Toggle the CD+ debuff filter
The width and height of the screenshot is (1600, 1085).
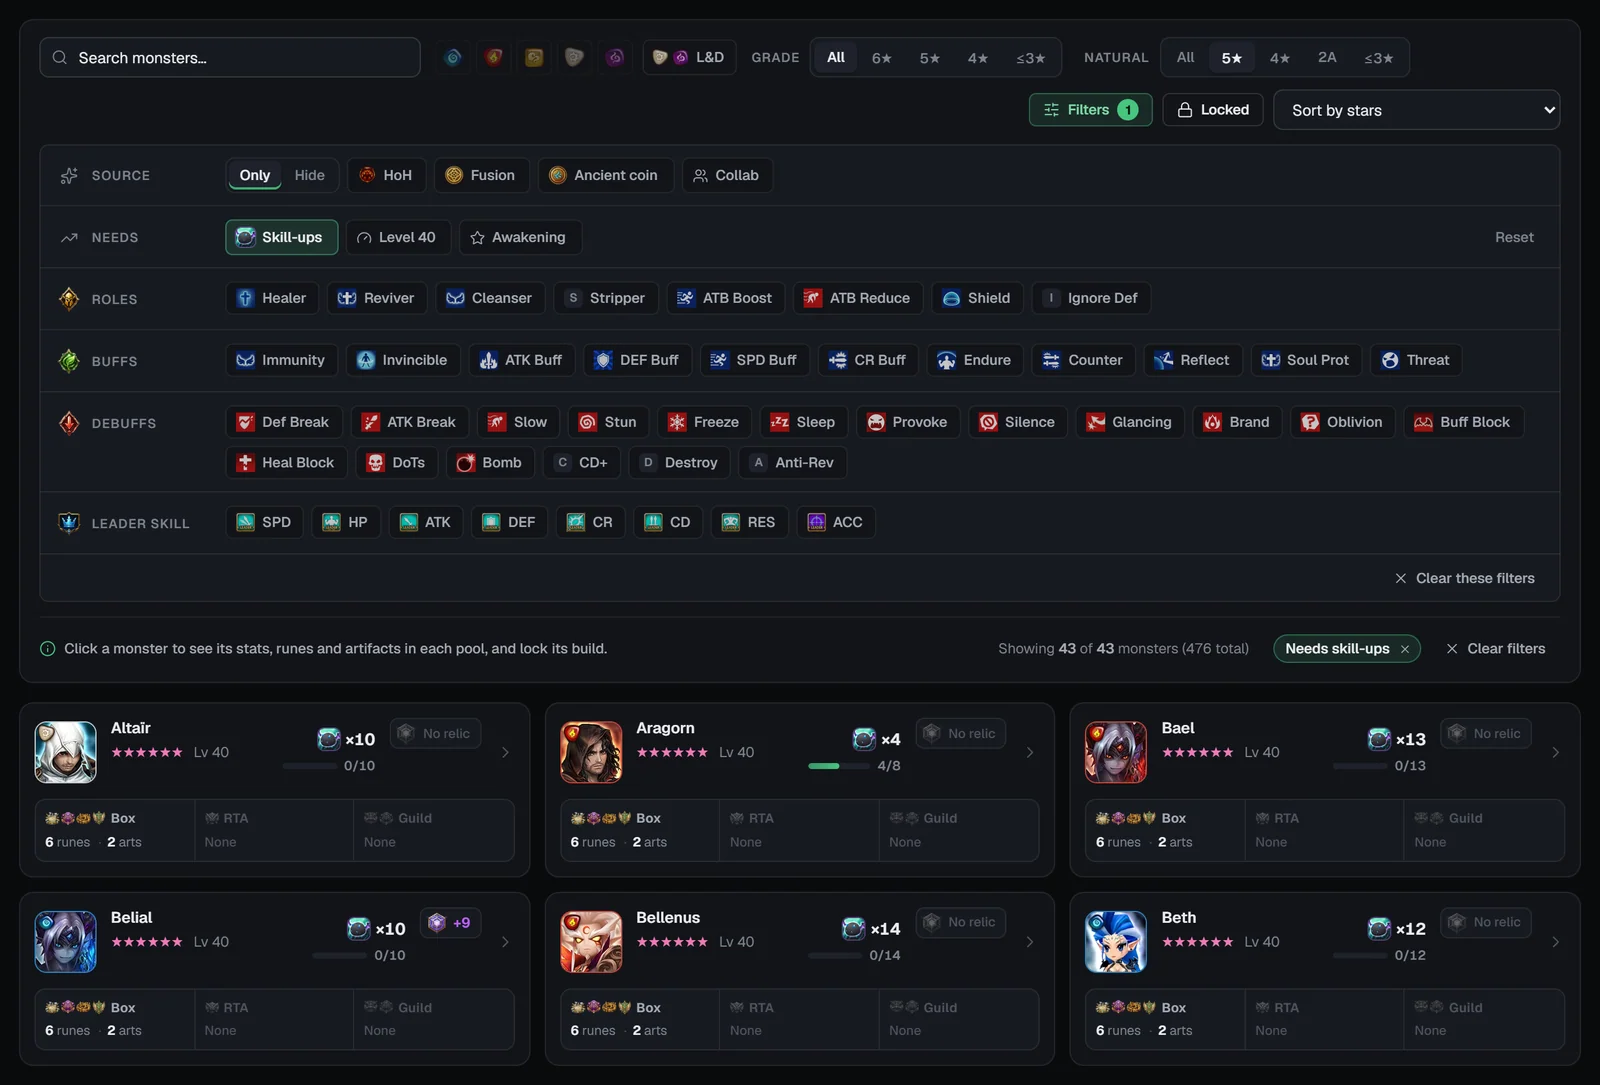click(582, 463)
